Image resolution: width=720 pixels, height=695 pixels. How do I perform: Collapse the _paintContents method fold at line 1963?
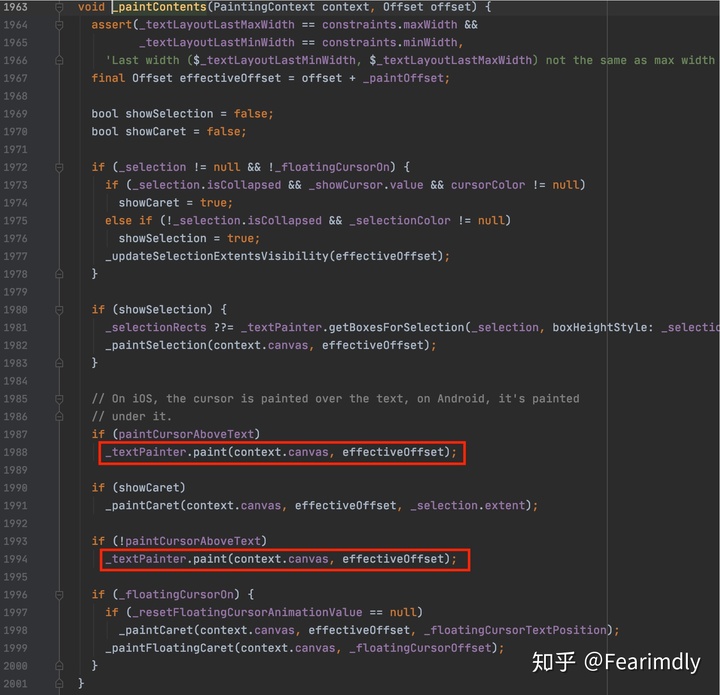(59, 7)
